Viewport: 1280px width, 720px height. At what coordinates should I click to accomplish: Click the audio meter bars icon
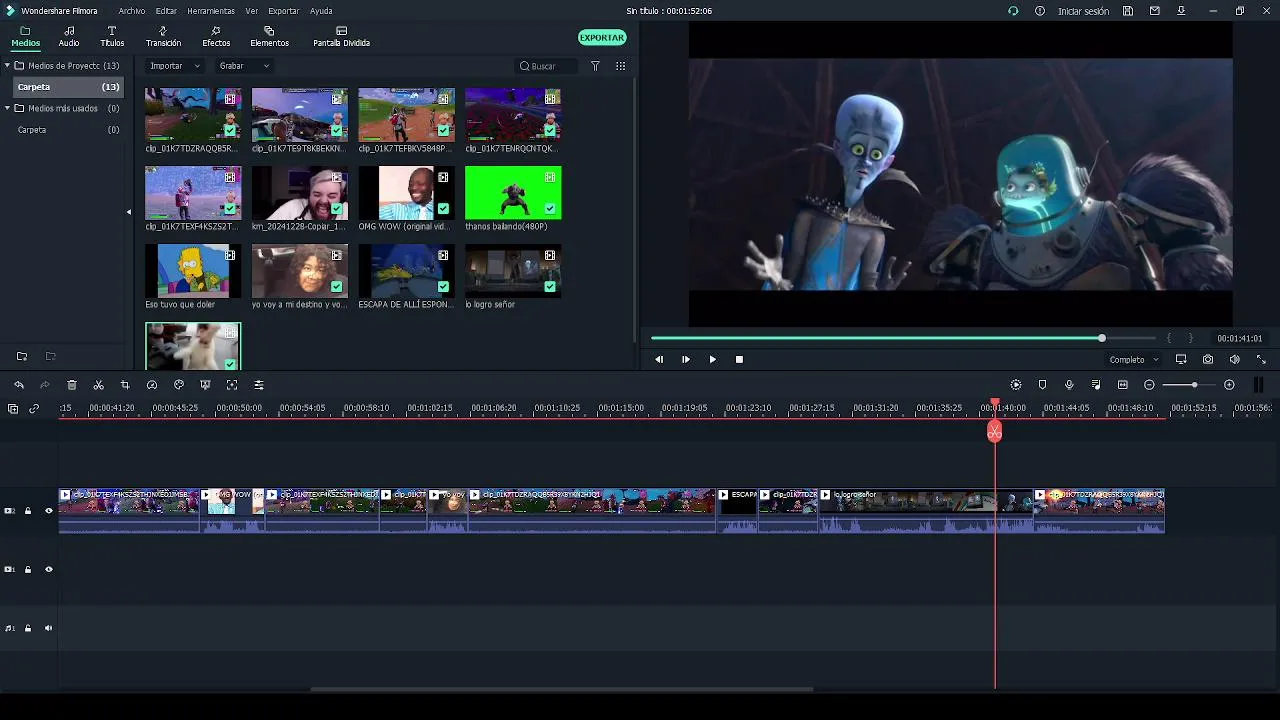(1258, 385)
